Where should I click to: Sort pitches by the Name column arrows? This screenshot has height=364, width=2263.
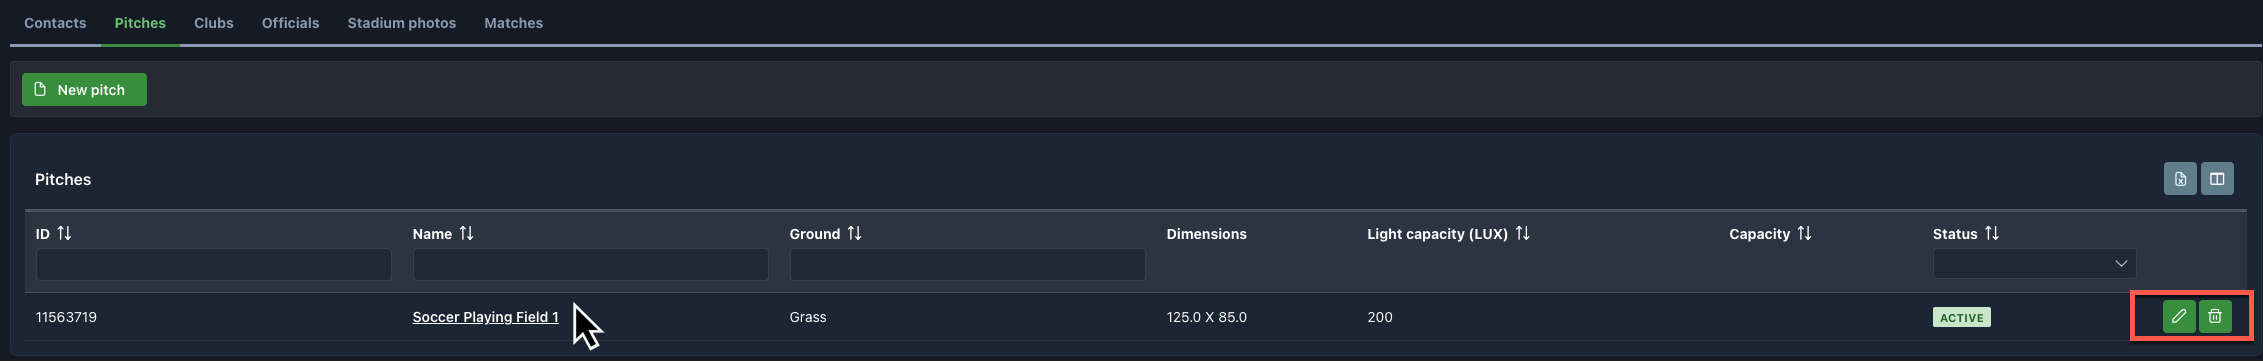(x=466, y=233)
